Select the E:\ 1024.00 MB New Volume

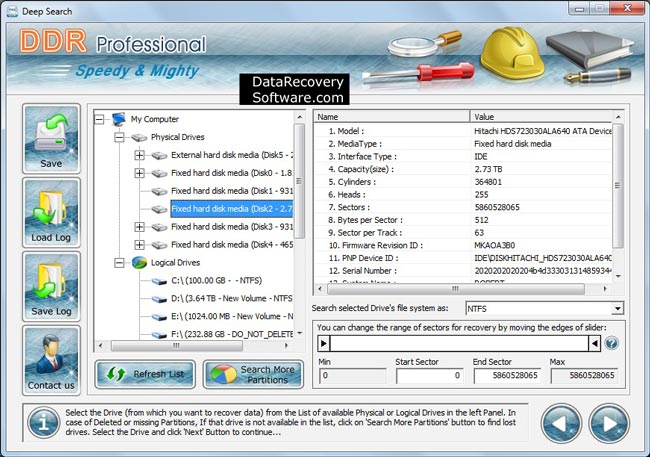232,316
